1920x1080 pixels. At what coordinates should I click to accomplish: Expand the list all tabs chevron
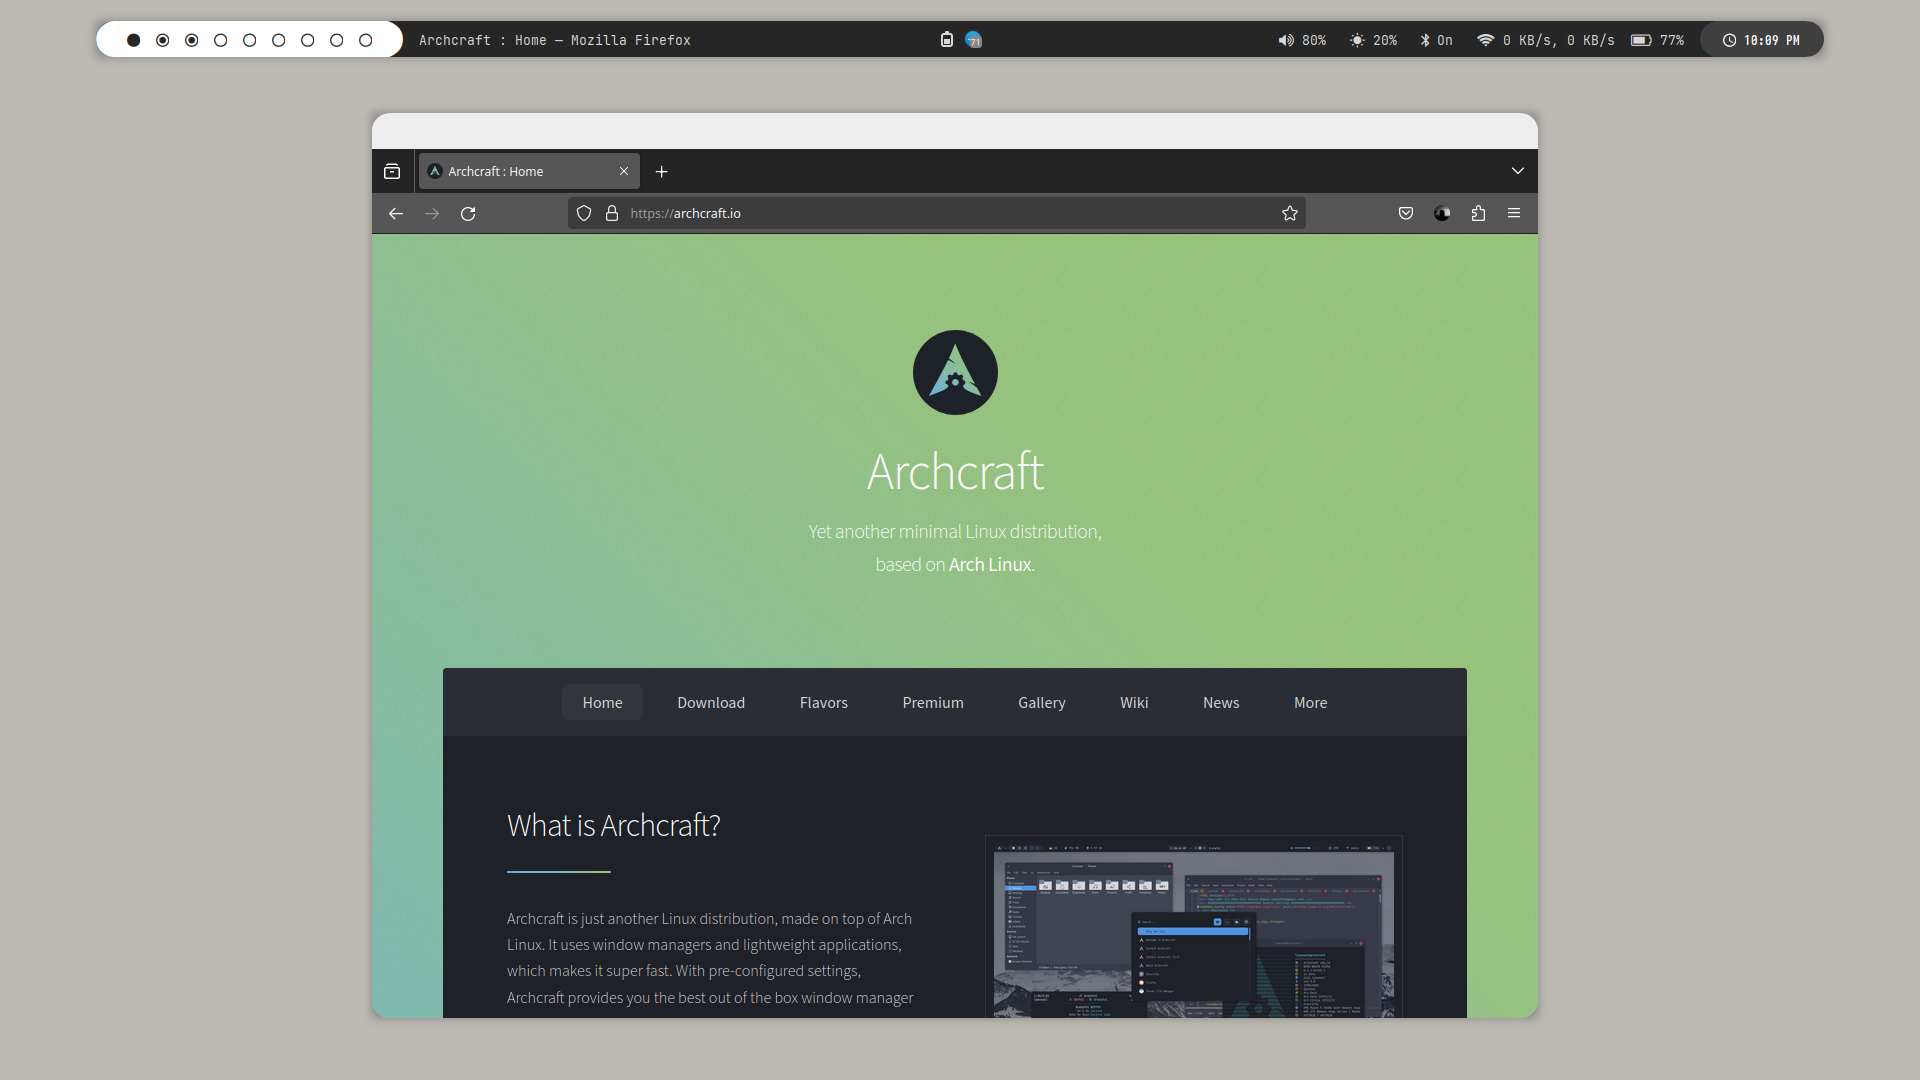(1517, 171)
